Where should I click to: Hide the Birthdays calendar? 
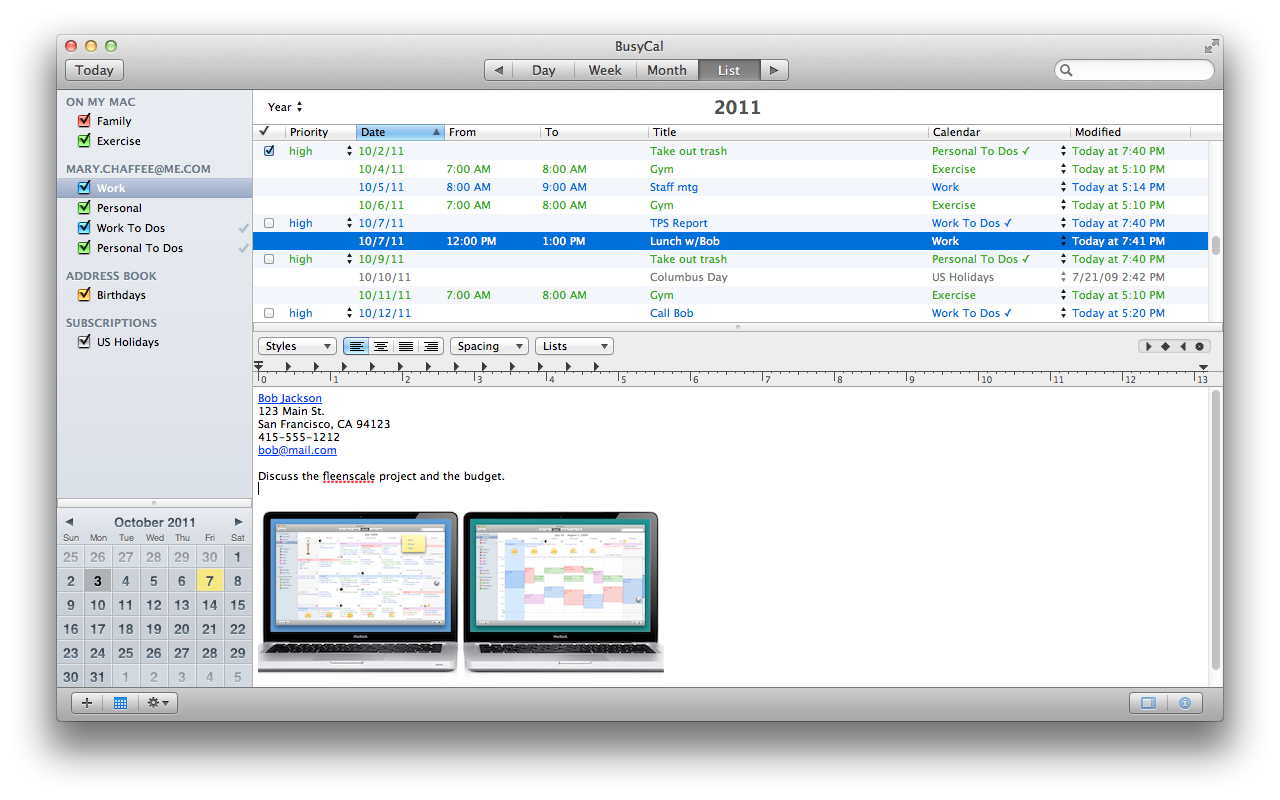[x=84, y=294]
